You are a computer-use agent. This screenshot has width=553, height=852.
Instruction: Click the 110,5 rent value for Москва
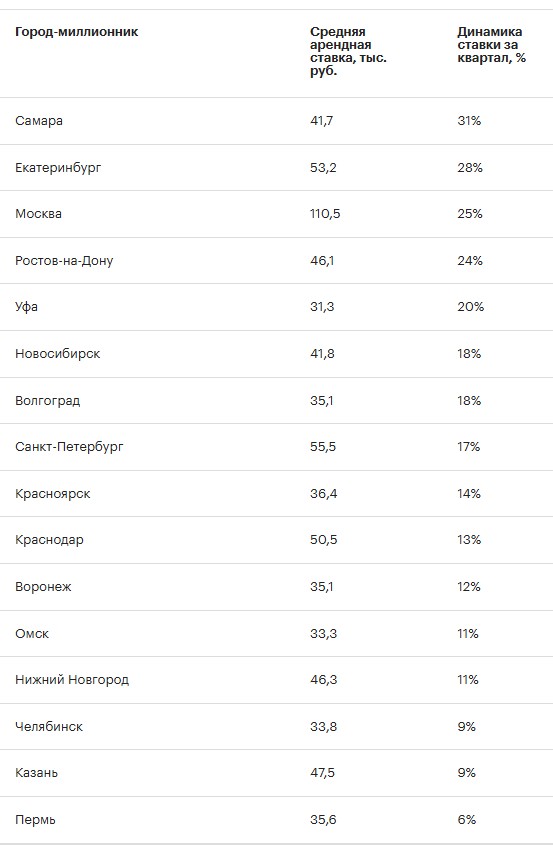click(325, 214)
